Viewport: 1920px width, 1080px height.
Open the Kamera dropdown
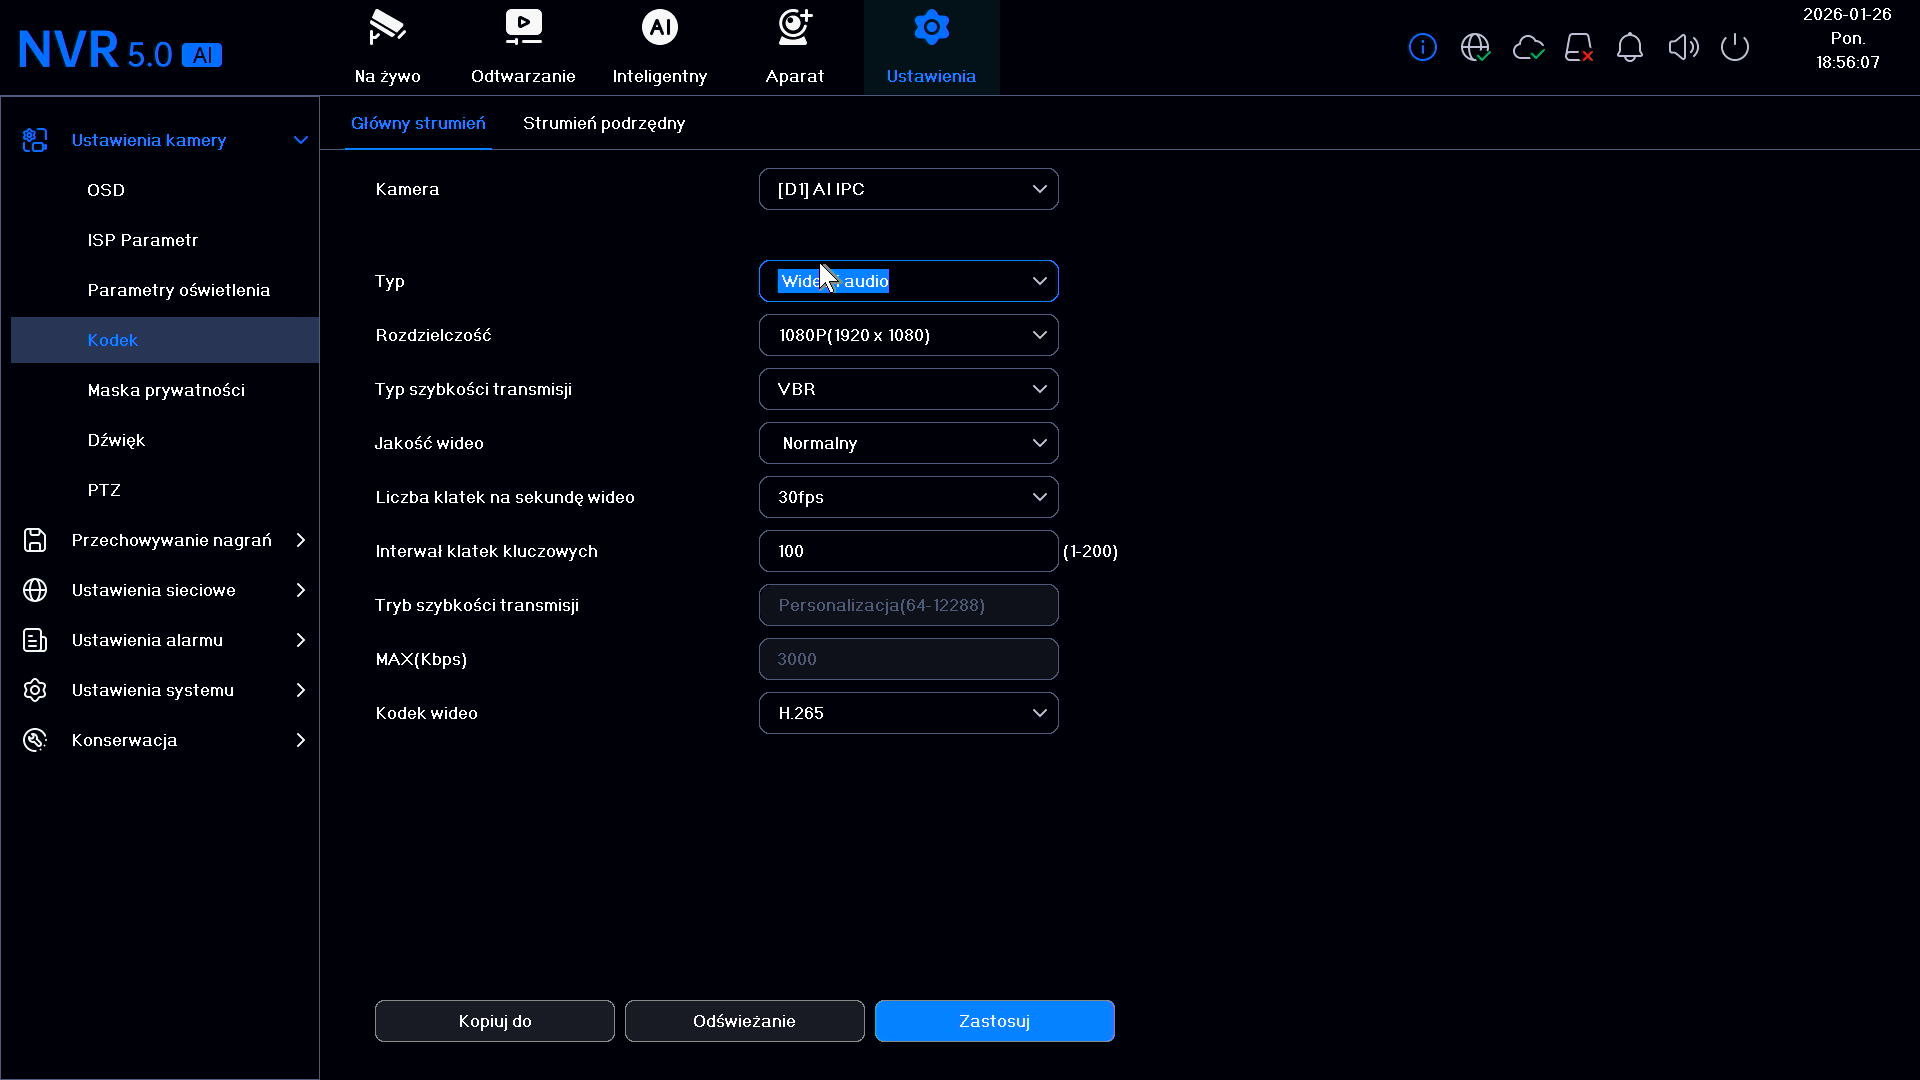coord(908,189)
